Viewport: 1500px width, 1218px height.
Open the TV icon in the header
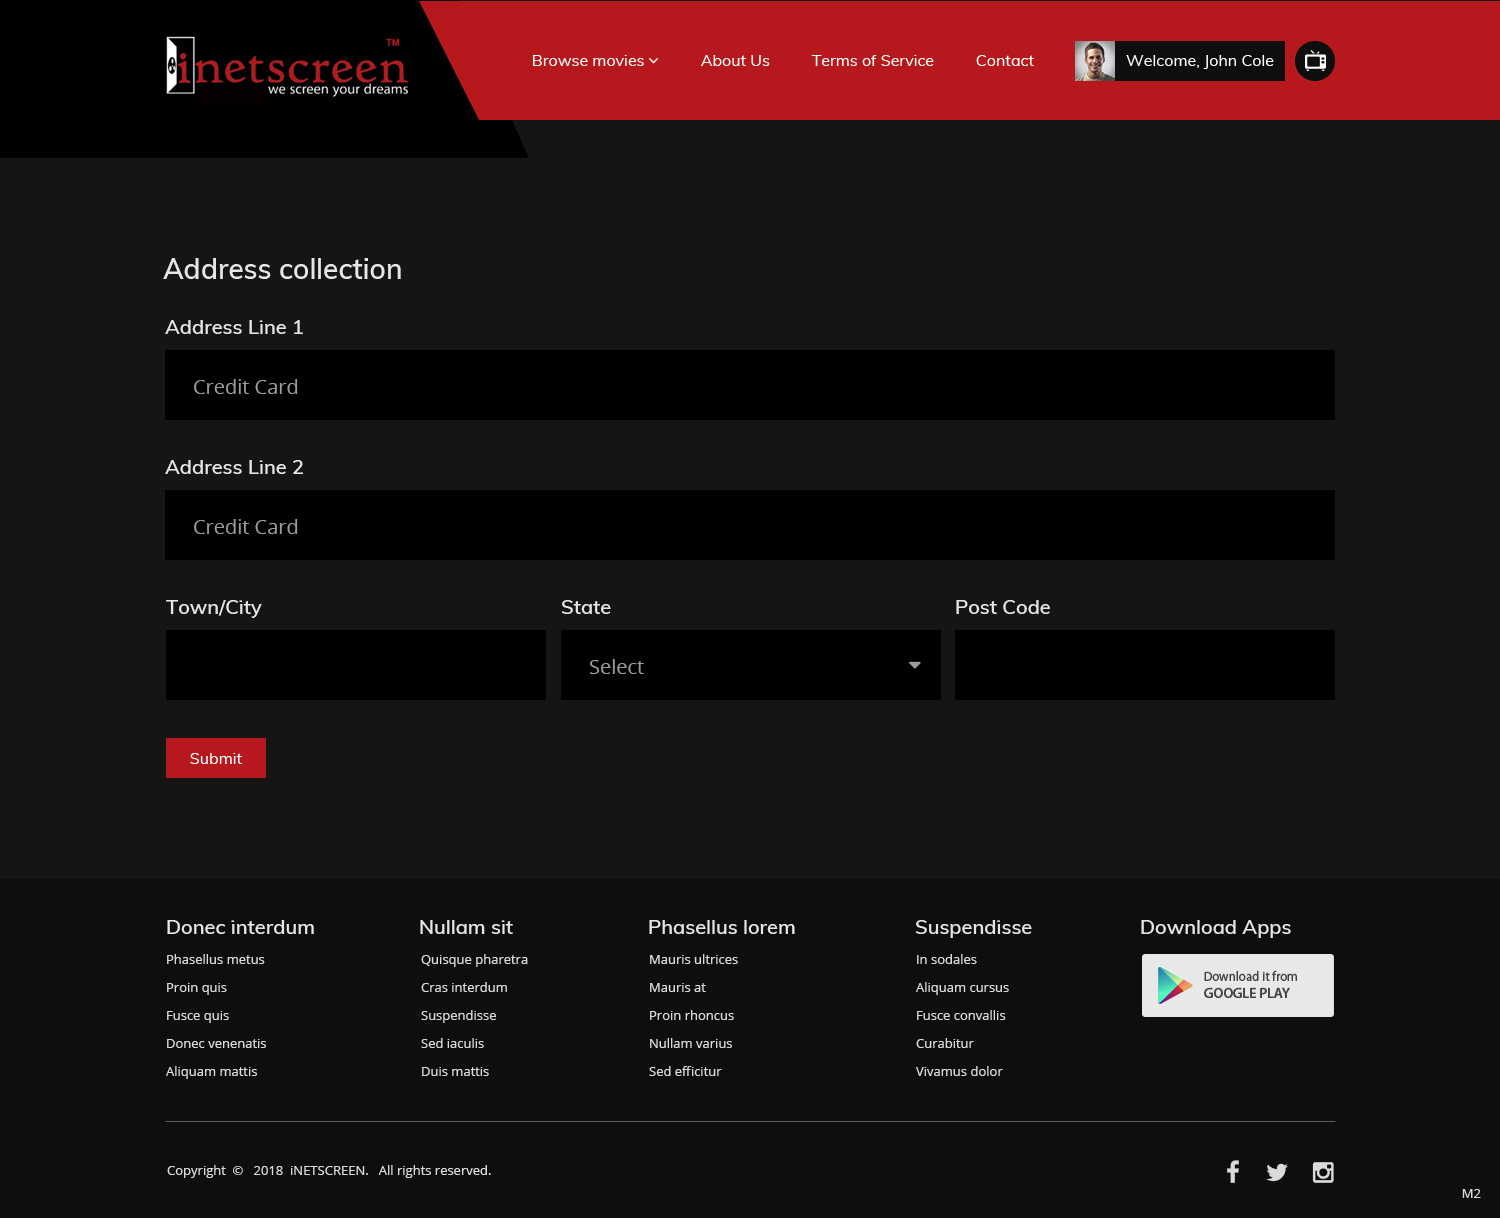1314,60
